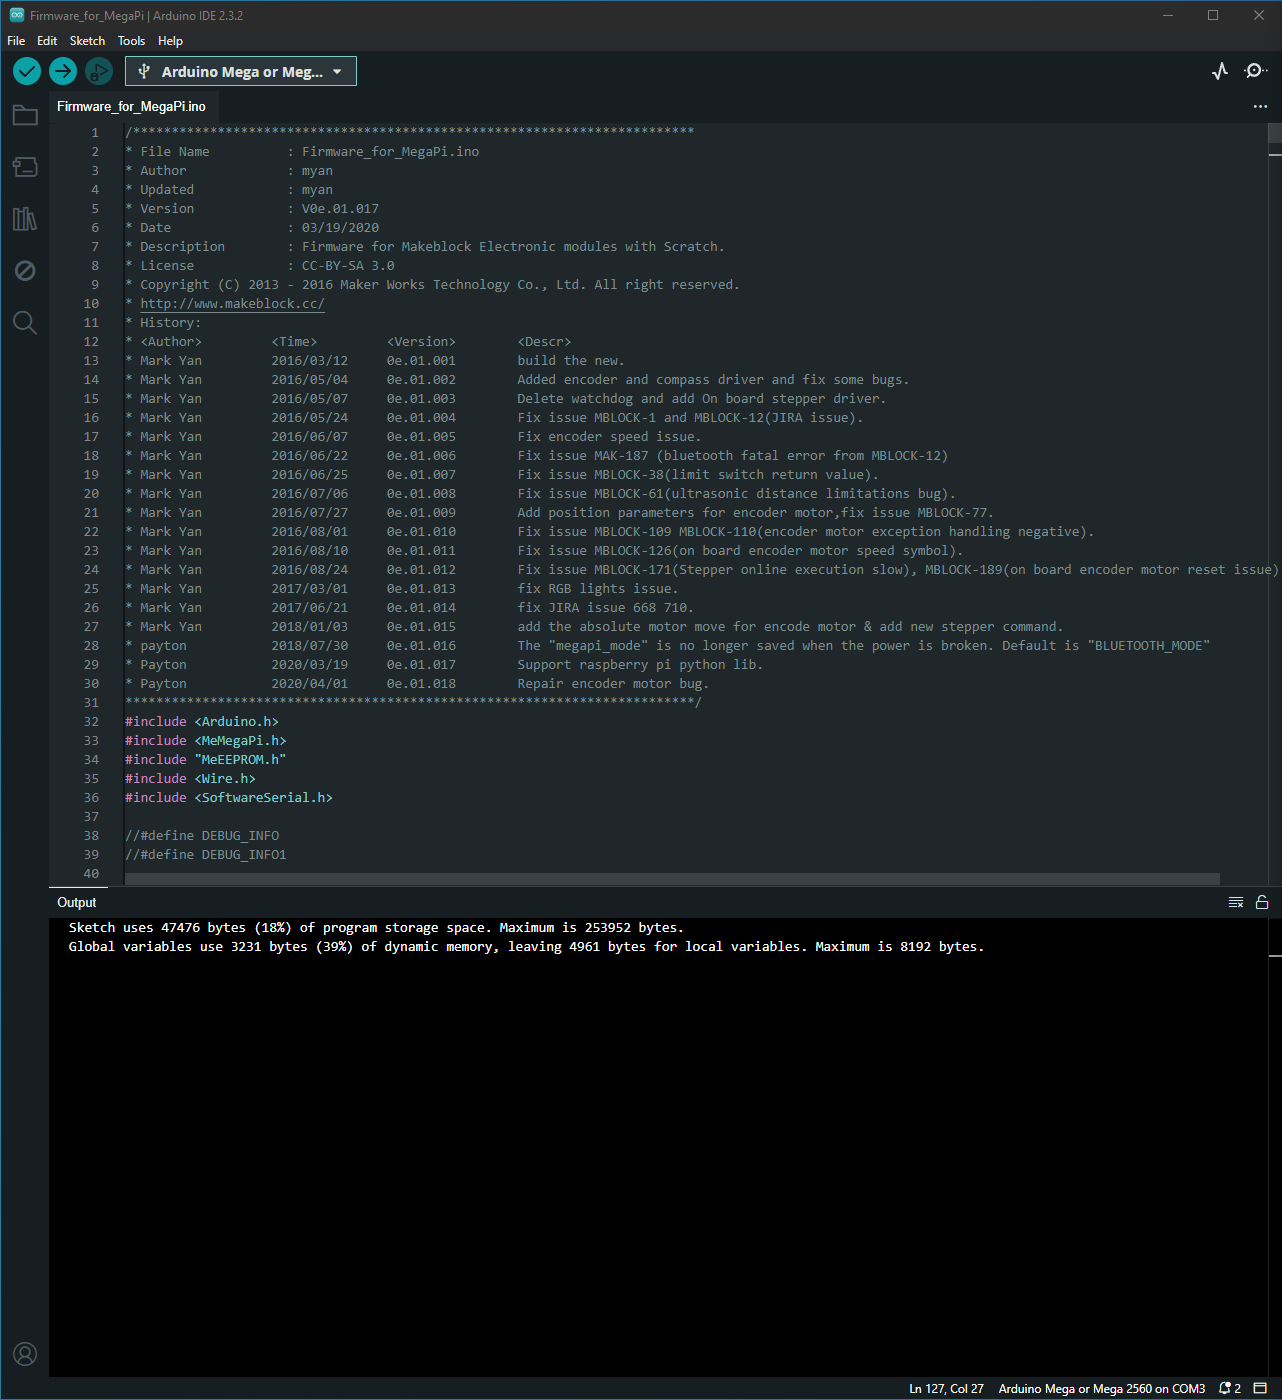
Task: Maximize the Arduino IDE window
Action: [x=1213, y=15]
